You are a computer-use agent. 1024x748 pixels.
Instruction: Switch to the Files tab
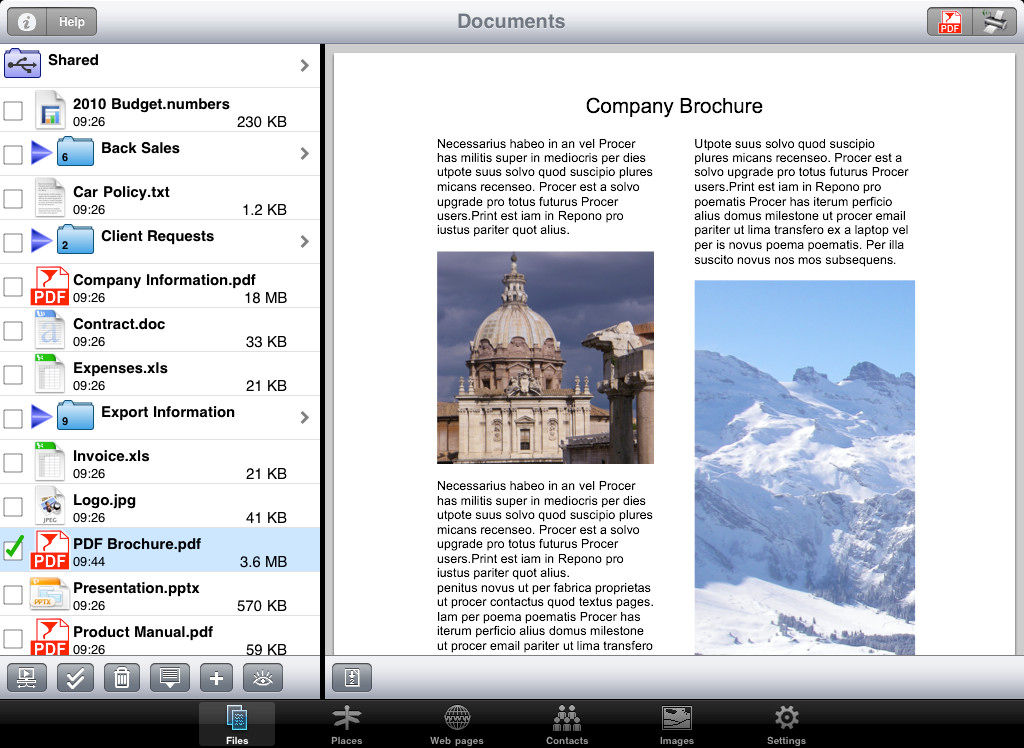(237, 724)
